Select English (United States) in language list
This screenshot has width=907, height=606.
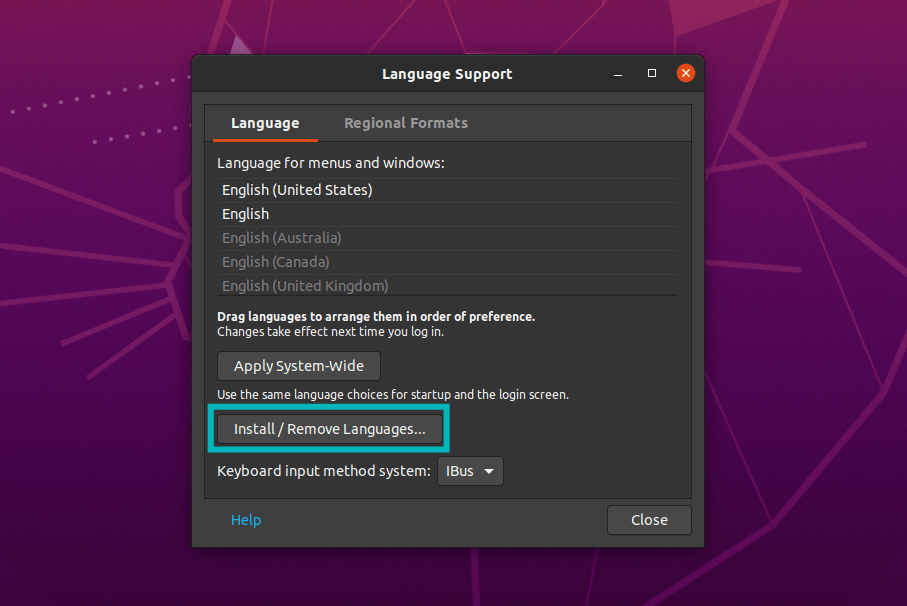point(297,190)
